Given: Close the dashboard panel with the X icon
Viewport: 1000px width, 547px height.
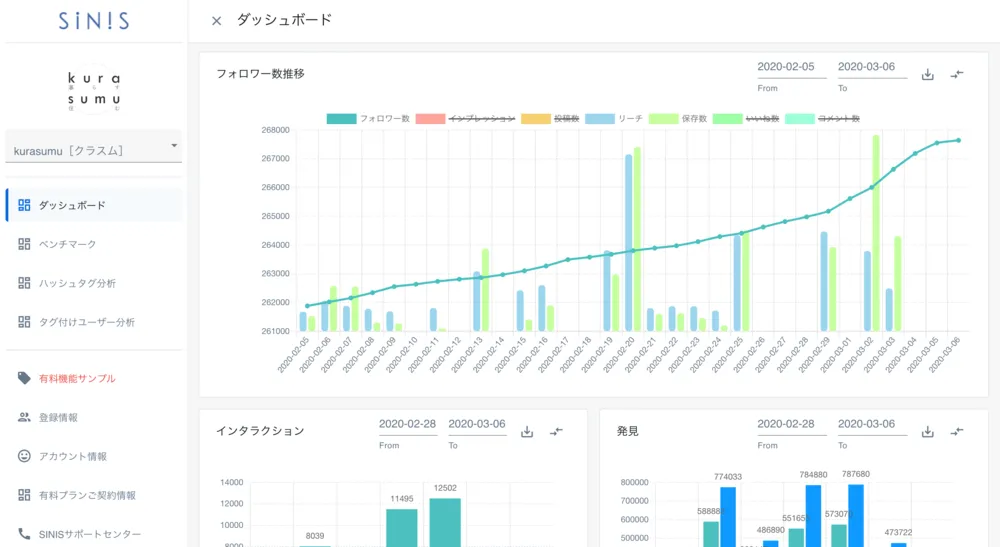Looking at the screenshot, I should coord(216,21).
